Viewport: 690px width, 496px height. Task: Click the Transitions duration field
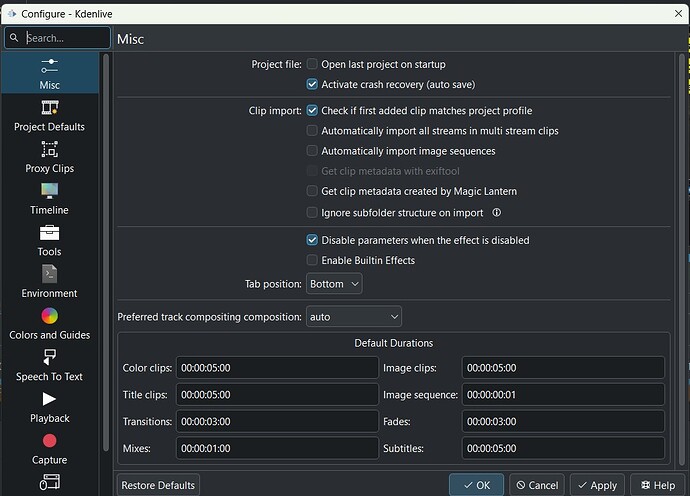277,421
